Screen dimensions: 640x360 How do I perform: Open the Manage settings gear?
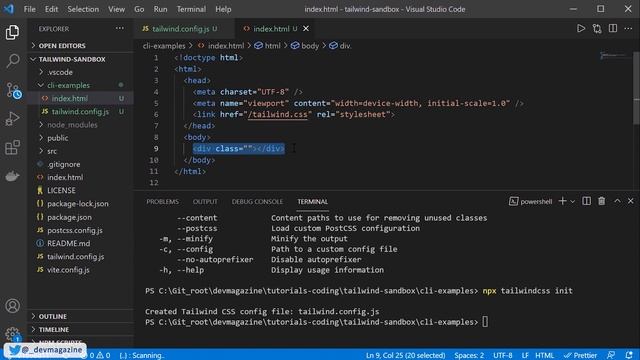point(12,334)
